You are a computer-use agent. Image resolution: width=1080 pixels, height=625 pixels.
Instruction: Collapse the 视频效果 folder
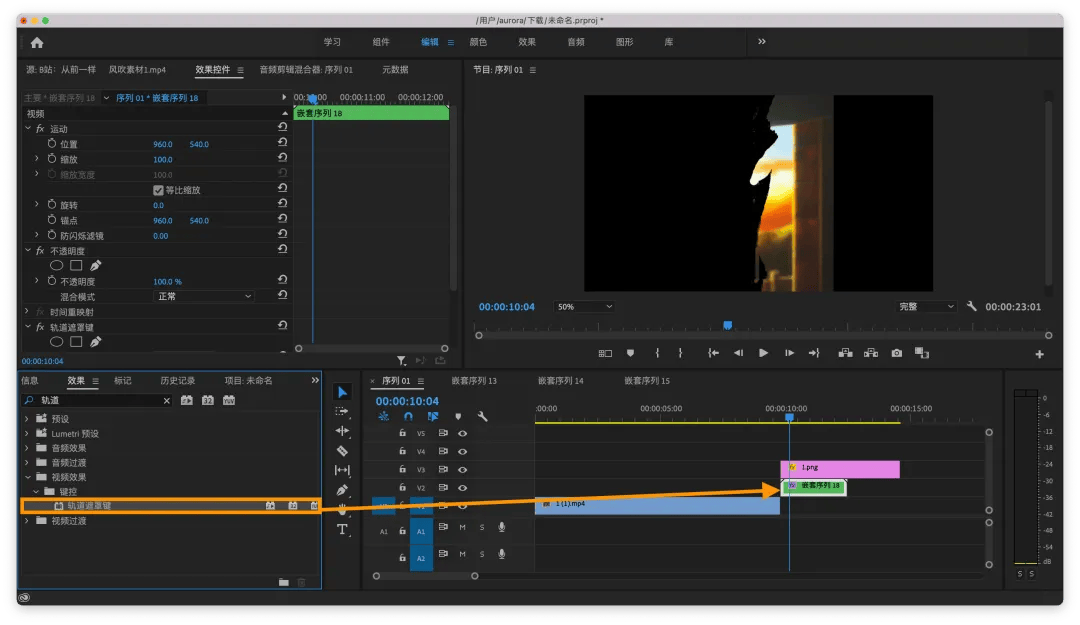28,477
